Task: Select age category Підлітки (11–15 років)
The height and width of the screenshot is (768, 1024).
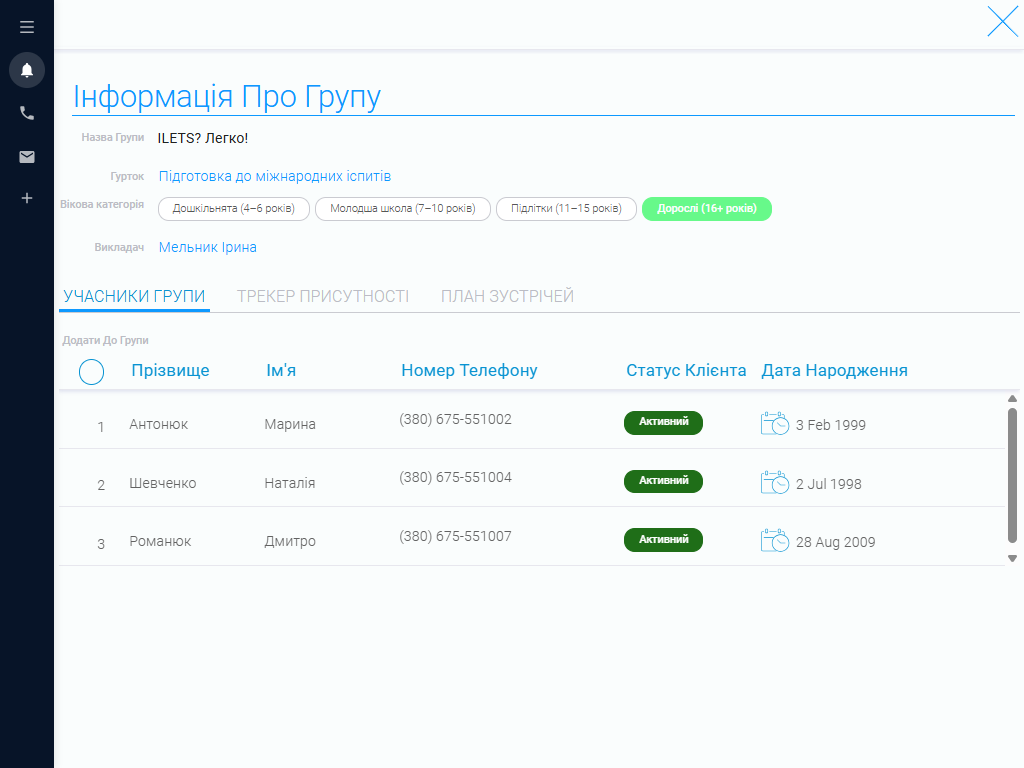Action: tap(566, 209)
